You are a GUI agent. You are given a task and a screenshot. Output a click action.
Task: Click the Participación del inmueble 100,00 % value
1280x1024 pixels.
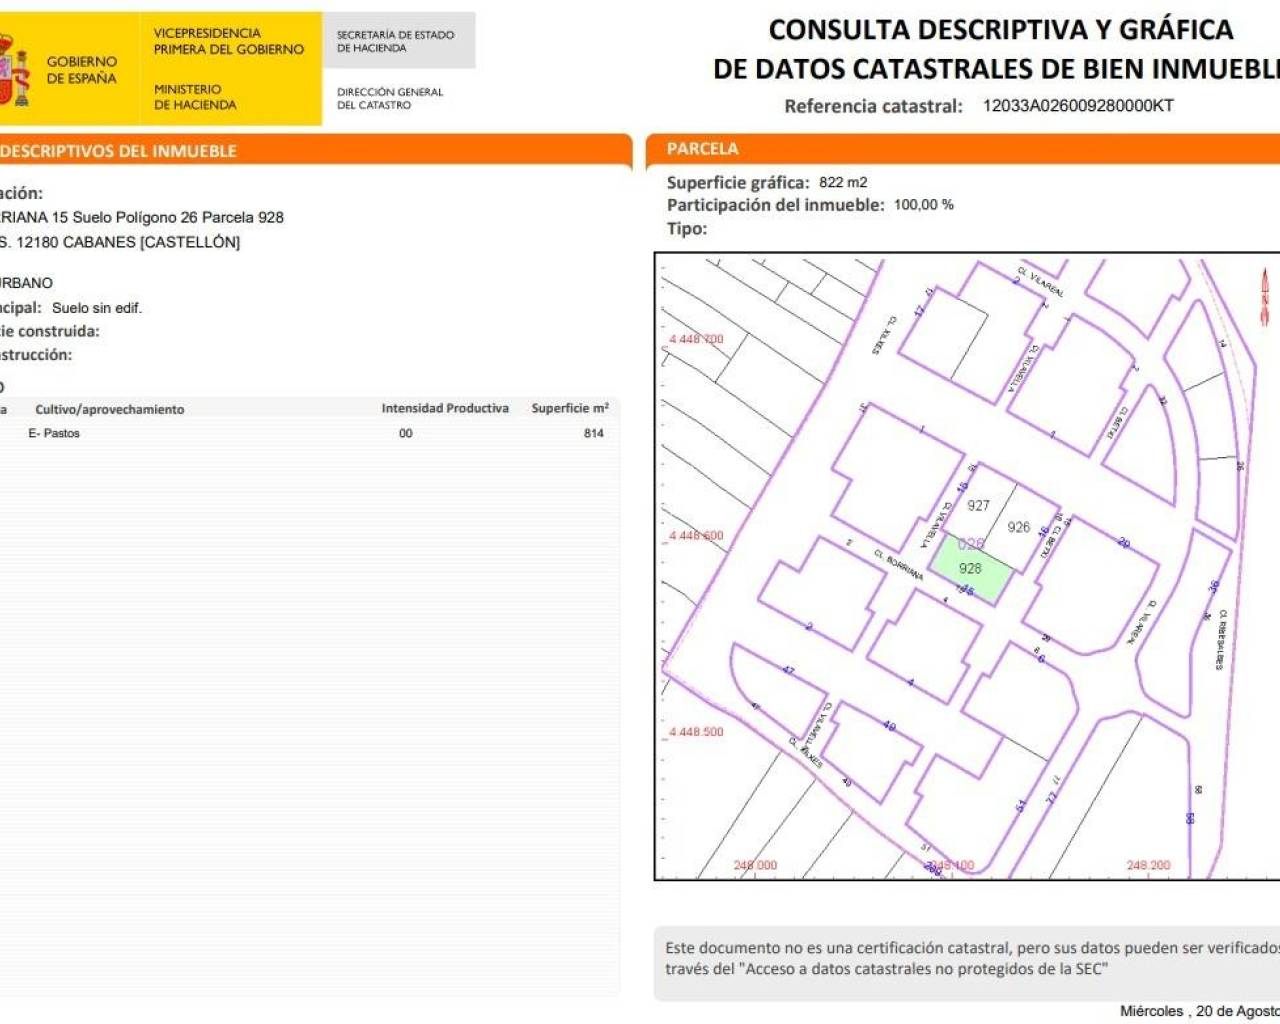click(x=923, y=204)
